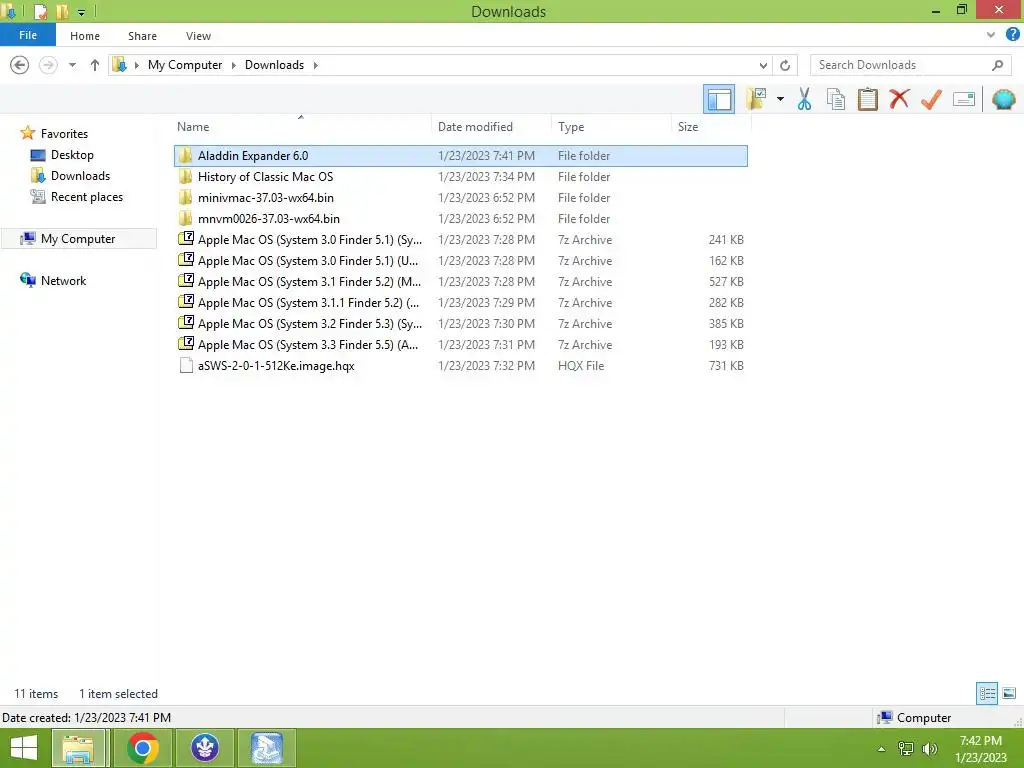This screenshot has height=768, width=1024.
Task: Open the Windows Start button
Action: coord(24,748)
